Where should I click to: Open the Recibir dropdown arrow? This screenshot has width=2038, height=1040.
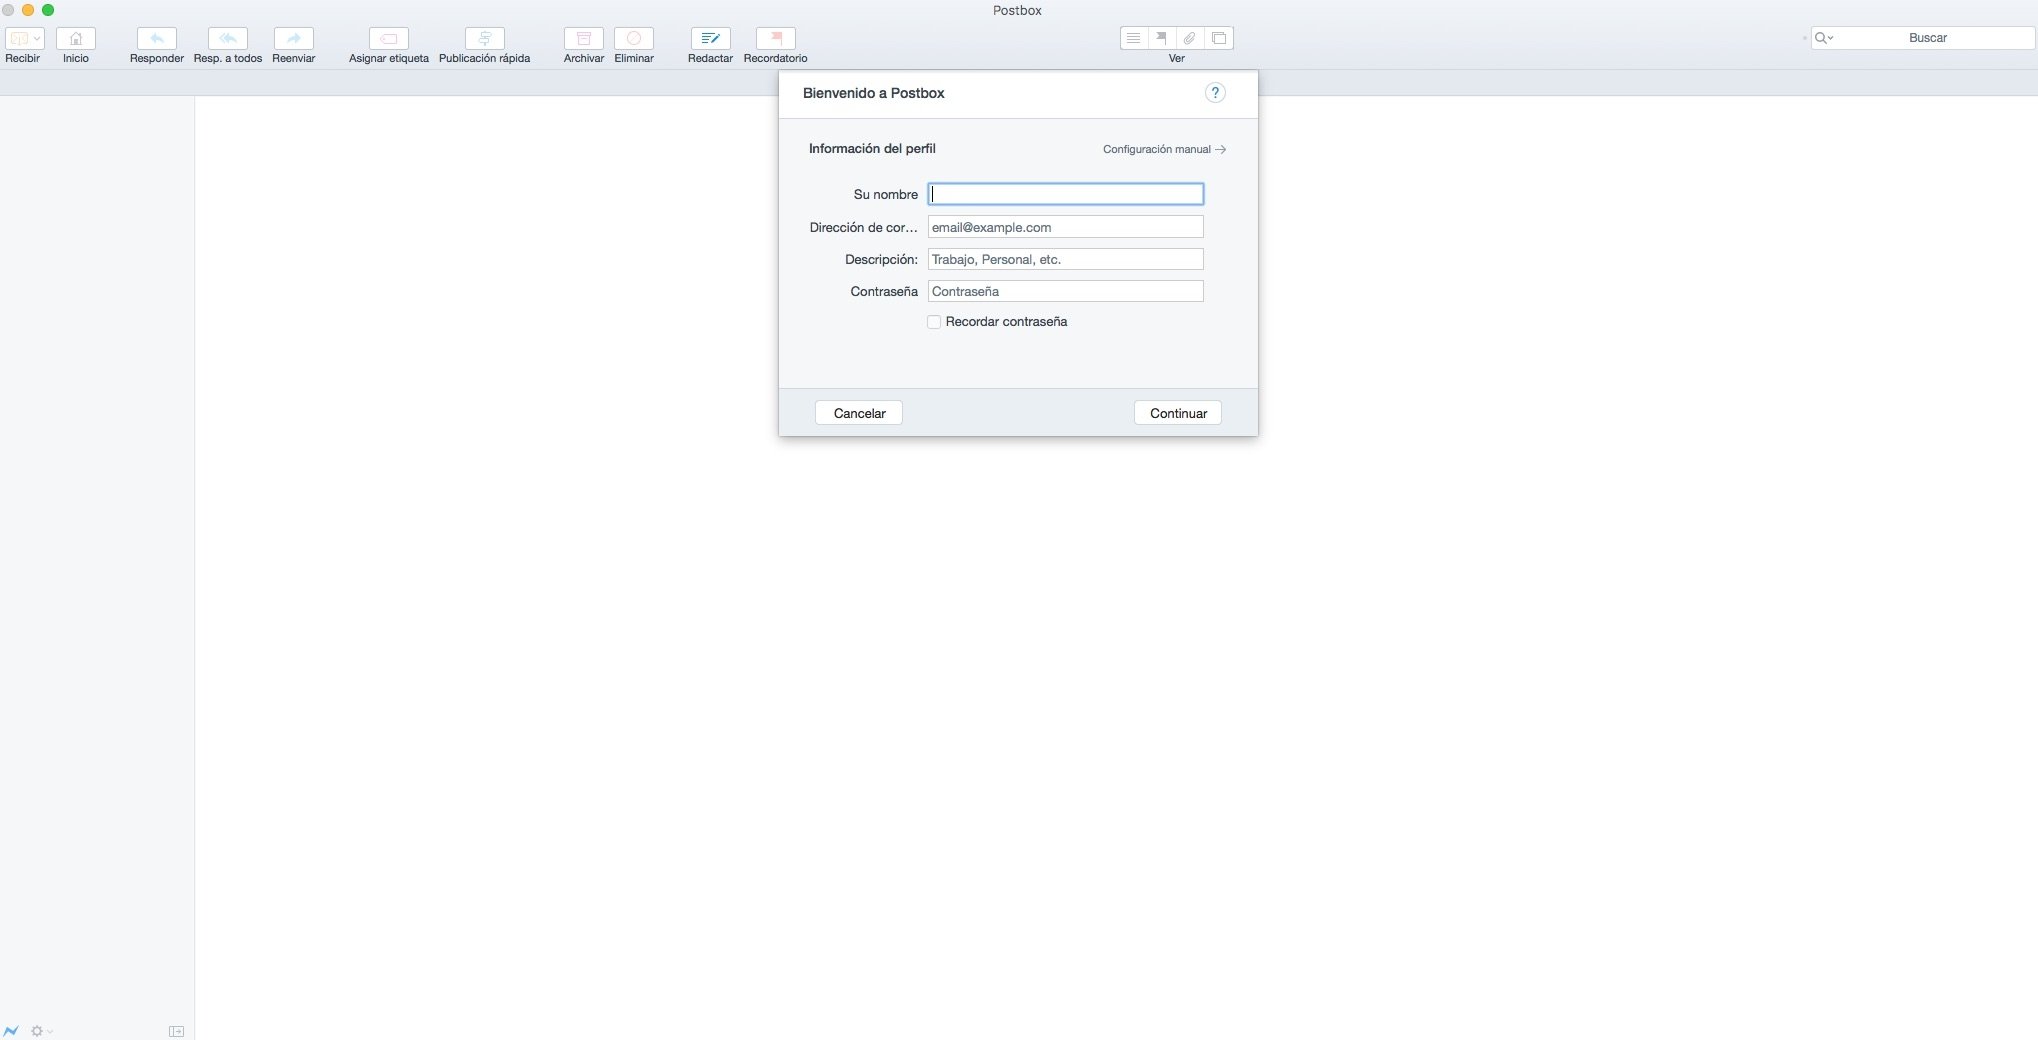(37, 38)
